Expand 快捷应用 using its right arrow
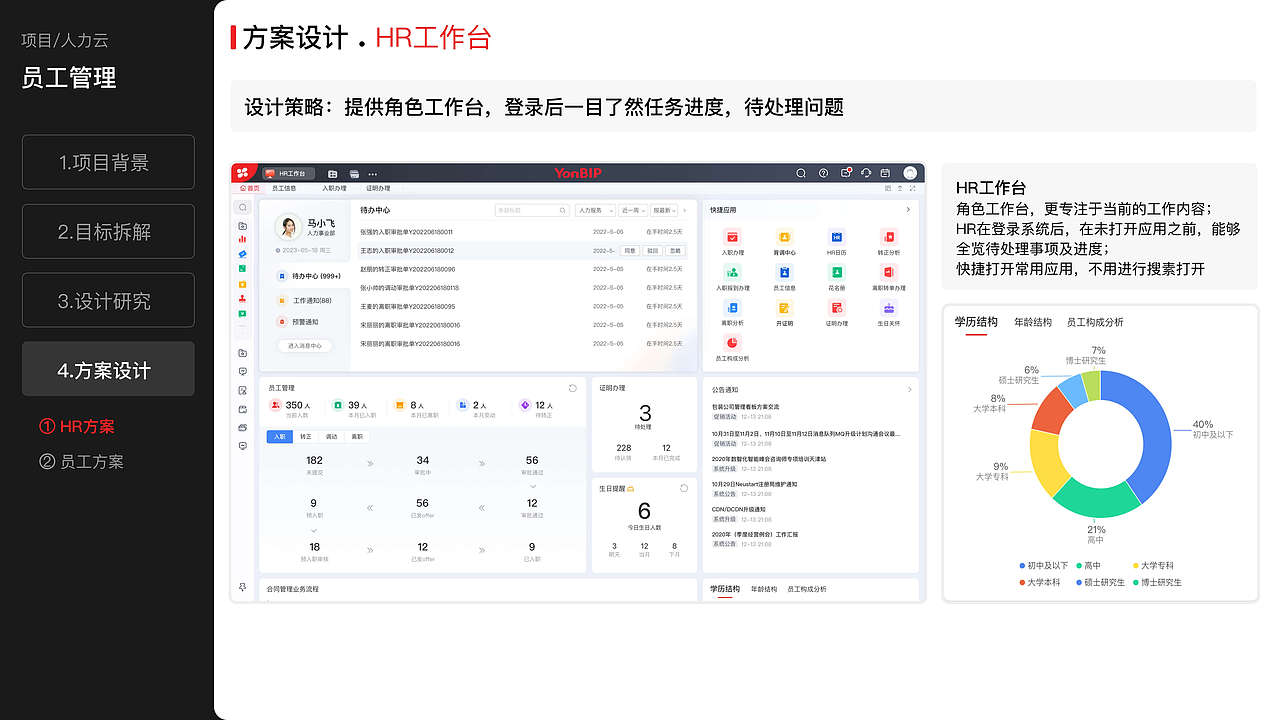The width and height of the screenshot is (1280, 720). [908, 210]
